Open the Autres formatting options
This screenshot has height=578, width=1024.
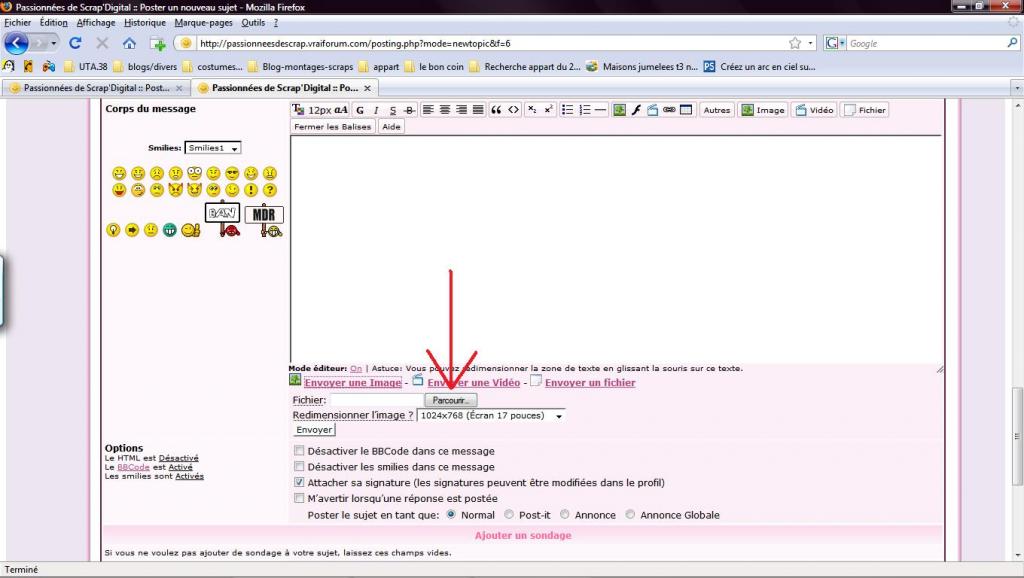tap(716, 110)
